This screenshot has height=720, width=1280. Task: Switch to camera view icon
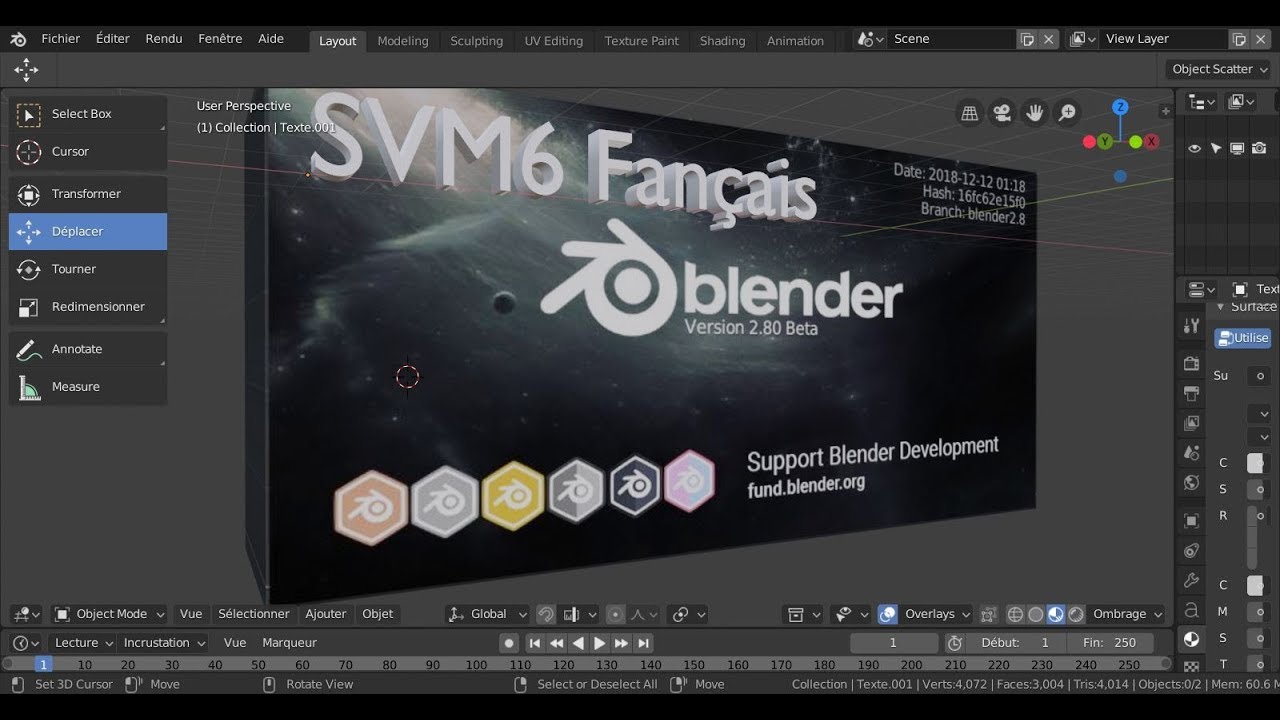1002,113
